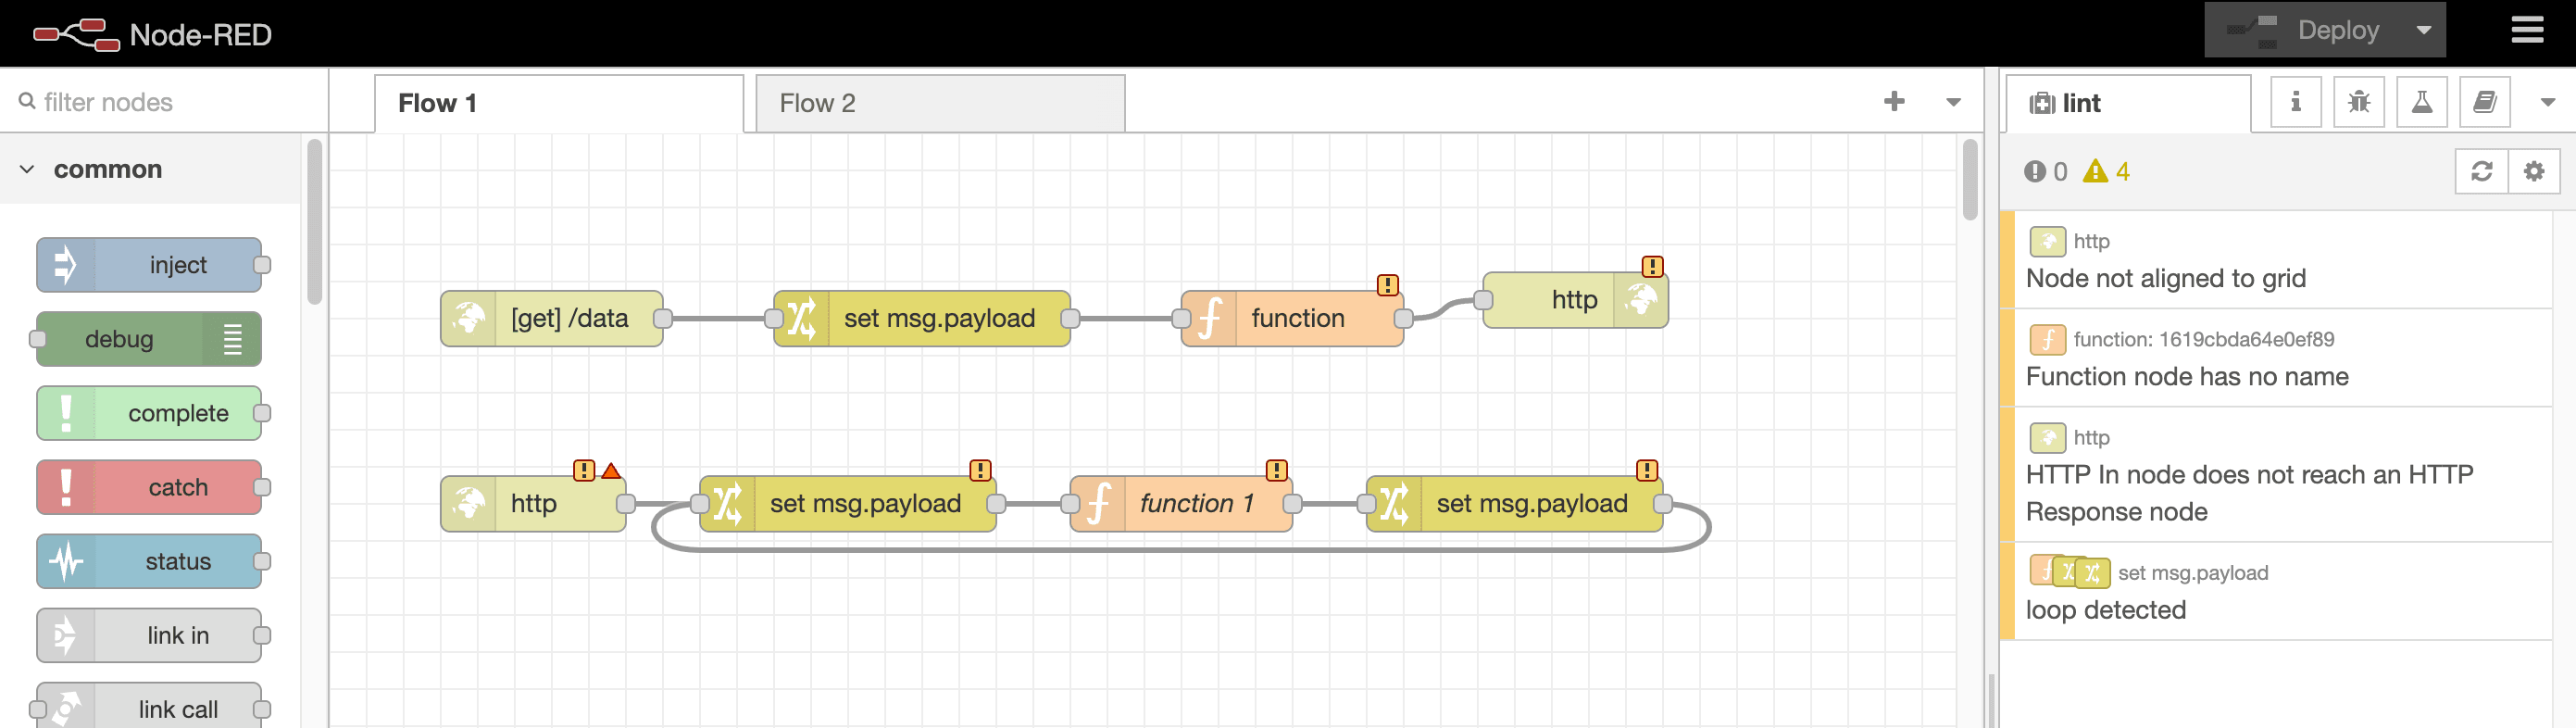Viewport: 2576px width, 728px height.
Task: Click the filter nodes search field
Action: tap(165, 102)
